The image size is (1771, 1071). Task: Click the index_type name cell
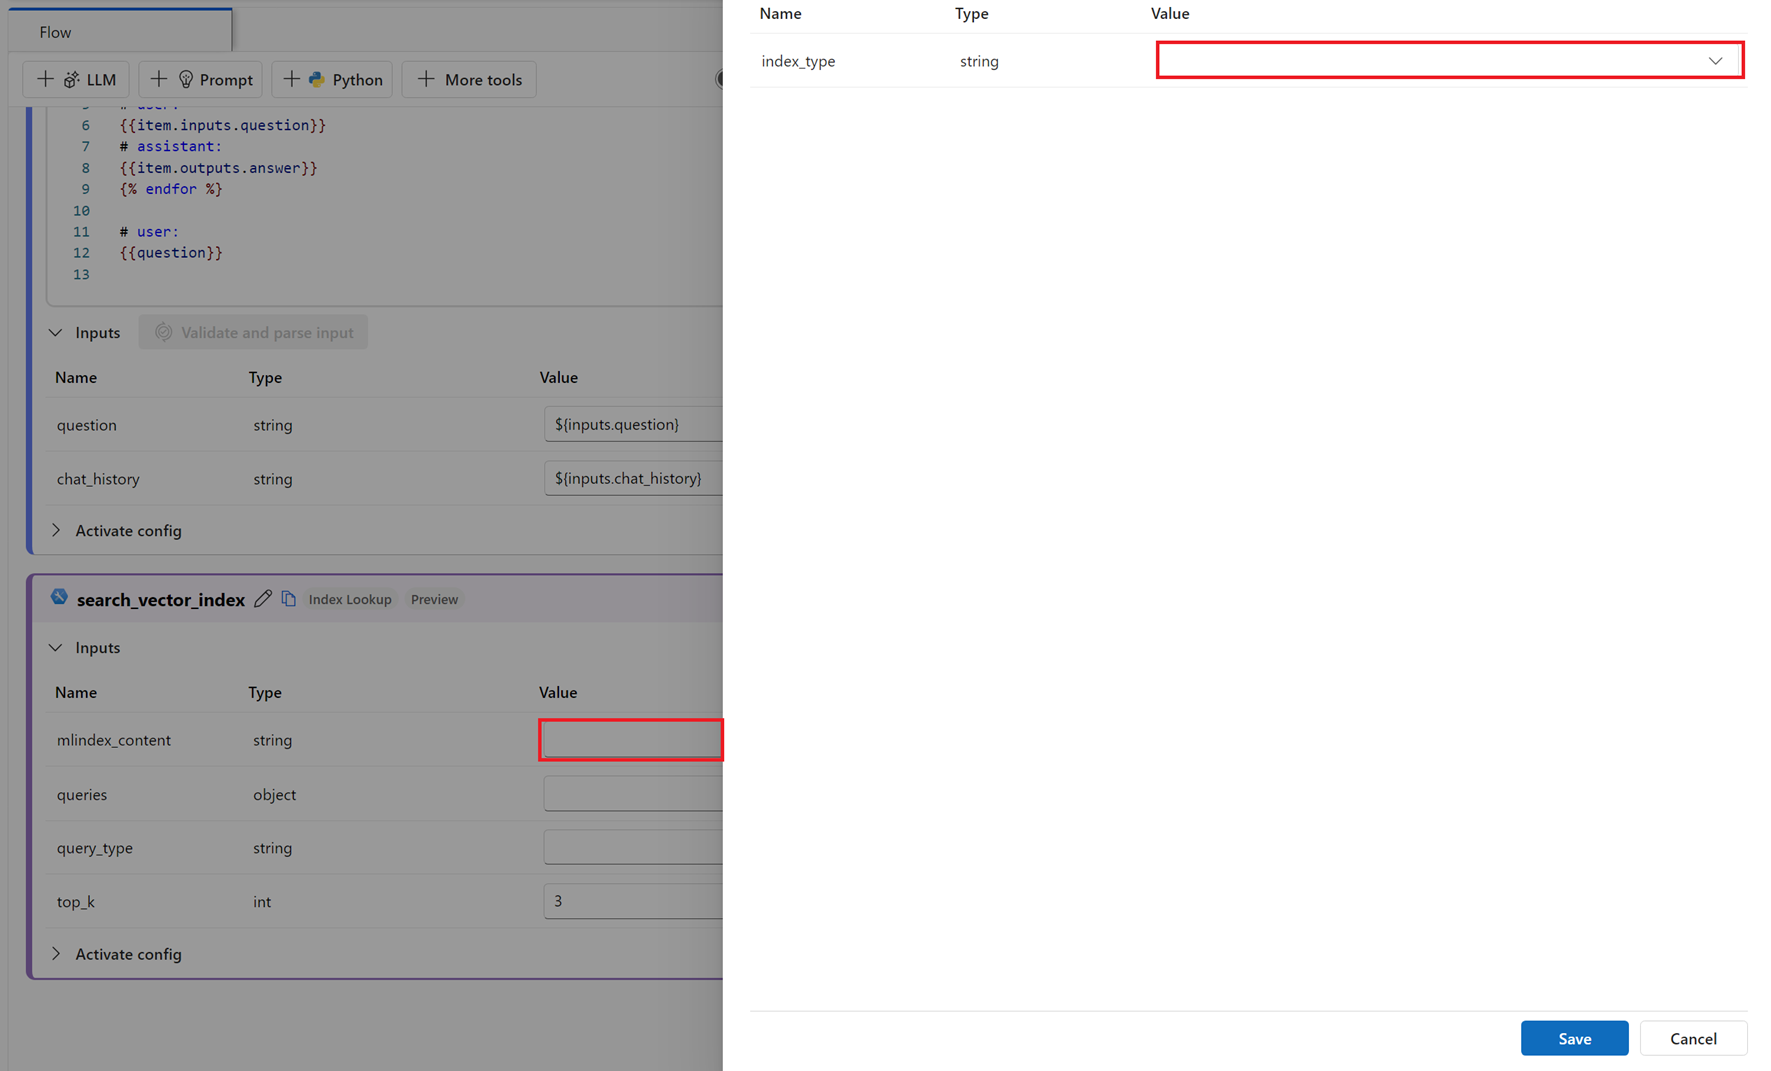coord(798,61)
